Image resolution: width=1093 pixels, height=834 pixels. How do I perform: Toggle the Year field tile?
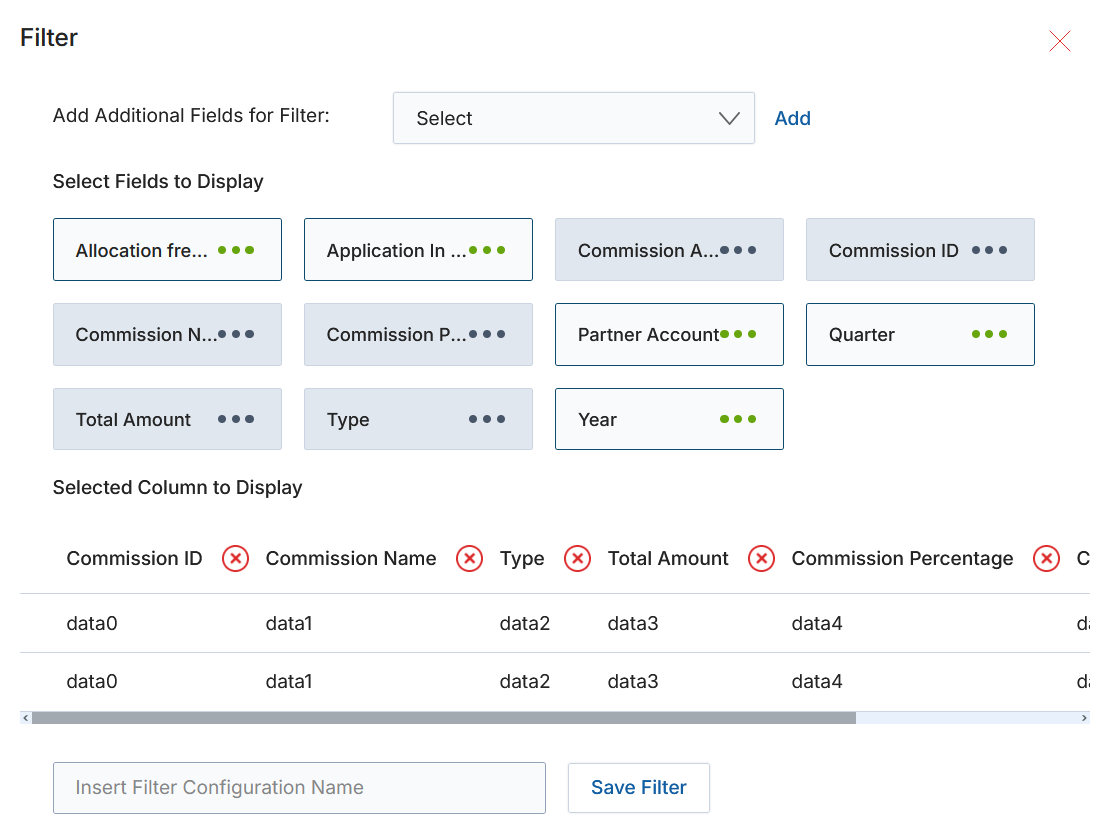coord(669,419)
